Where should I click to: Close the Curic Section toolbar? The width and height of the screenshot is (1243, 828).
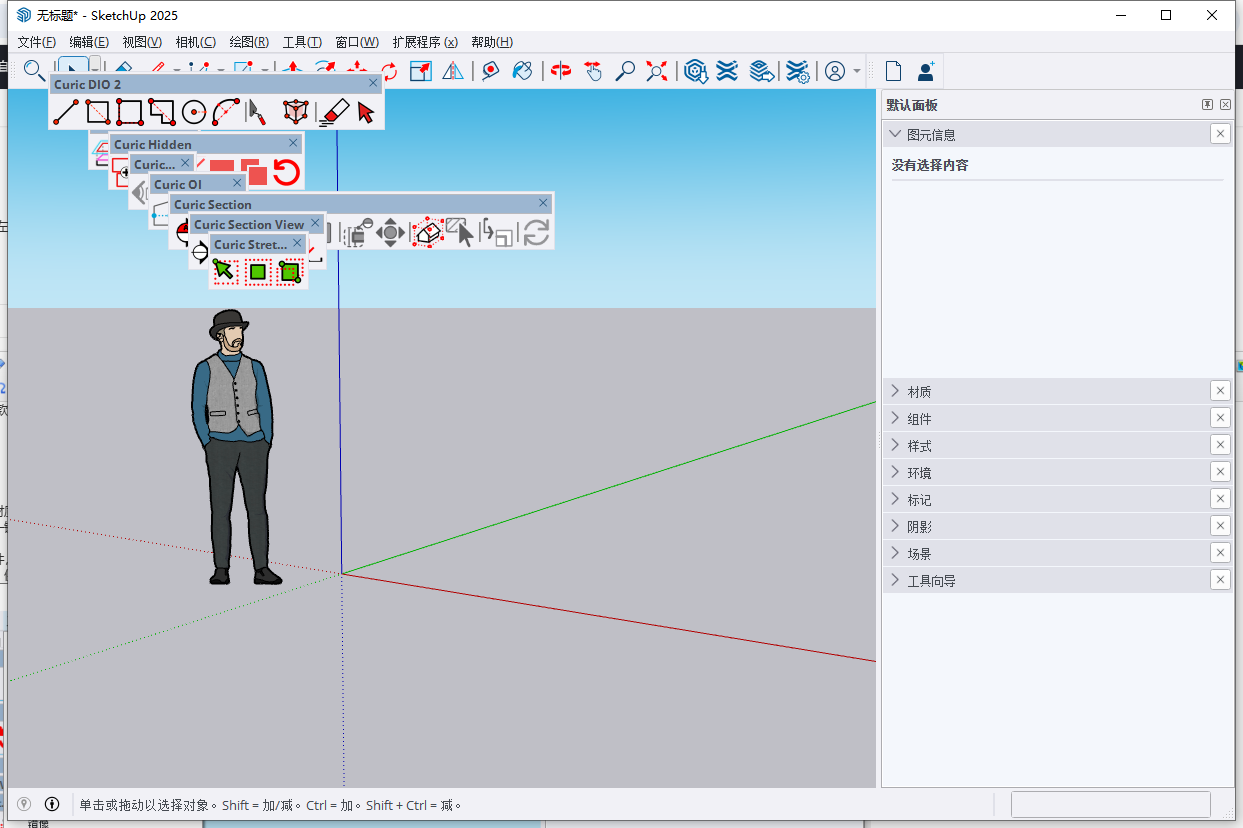point(543,203)
